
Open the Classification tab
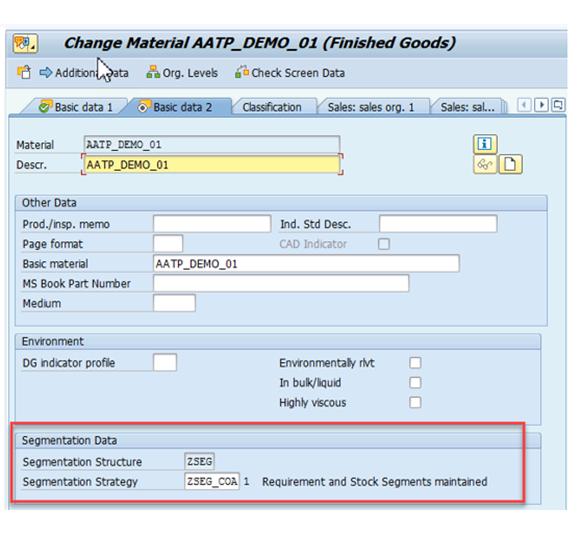click(x=272, y=107)
